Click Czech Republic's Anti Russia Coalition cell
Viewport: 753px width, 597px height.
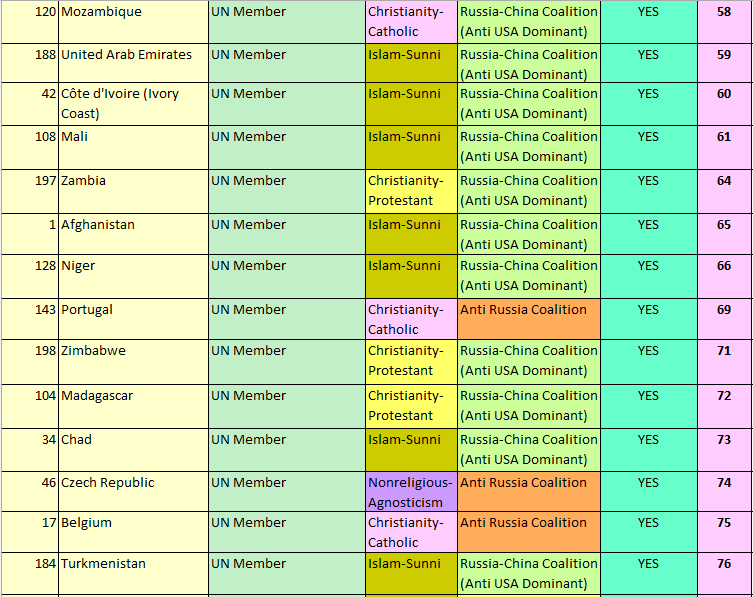click(x=529, y=491)
